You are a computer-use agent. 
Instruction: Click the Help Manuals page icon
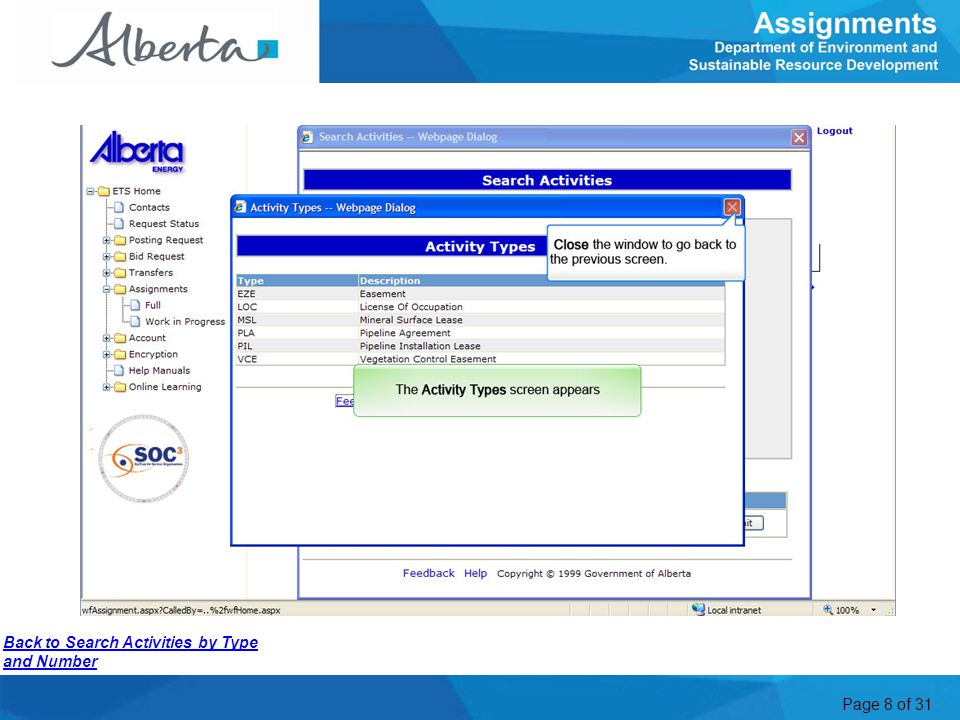(120, 370)
